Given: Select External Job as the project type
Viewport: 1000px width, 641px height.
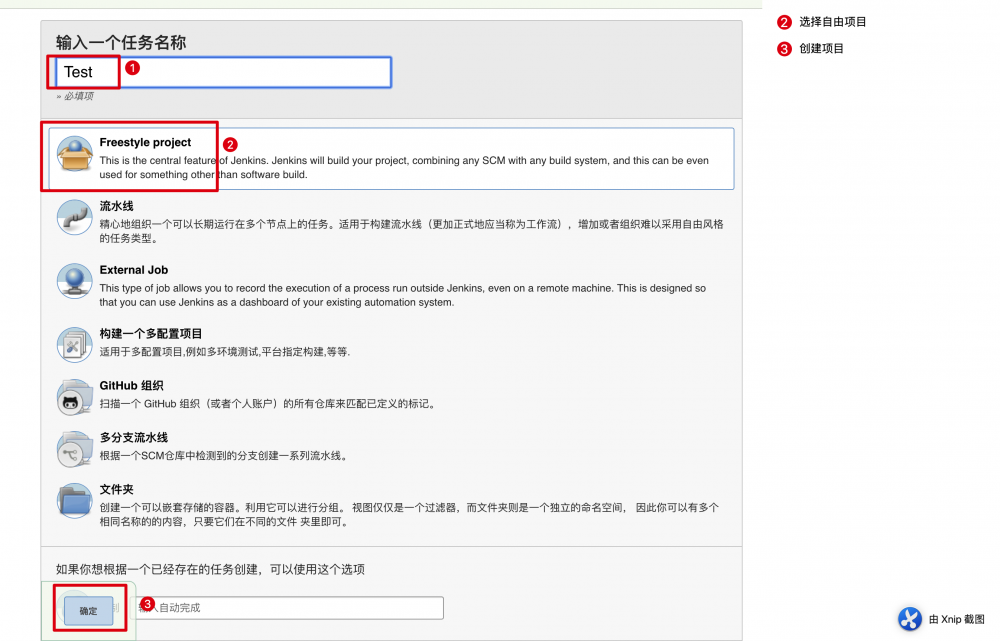Looking at the screenshot, I should [x=135, y=269].
